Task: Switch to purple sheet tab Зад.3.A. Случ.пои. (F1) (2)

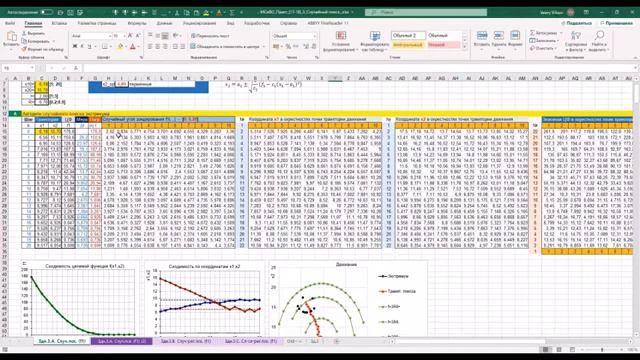Action: (x=122, y=341)
